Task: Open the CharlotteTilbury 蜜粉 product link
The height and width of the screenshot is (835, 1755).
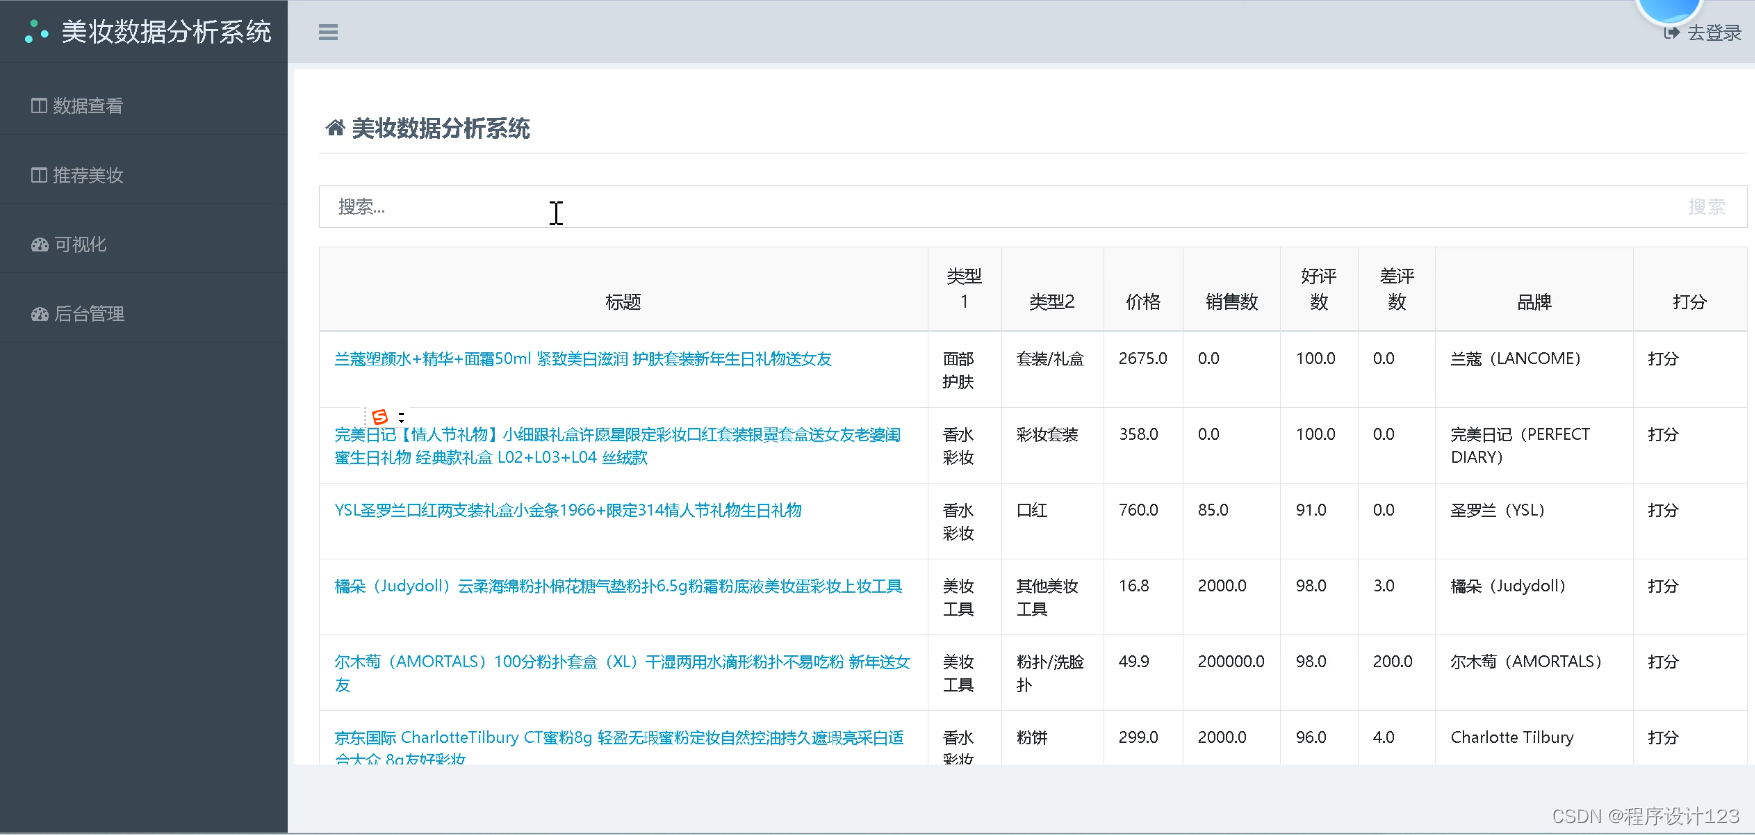Action: click(x=619, y=748)
